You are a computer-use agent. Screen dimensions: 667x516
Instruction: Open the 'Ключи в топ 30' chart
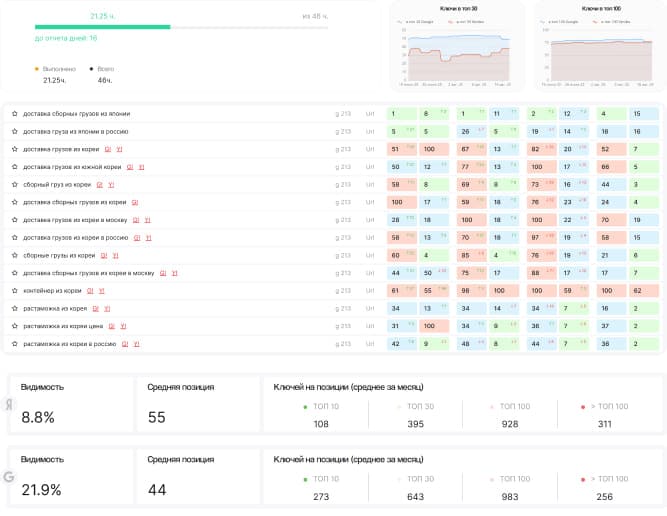coord(456,48)
